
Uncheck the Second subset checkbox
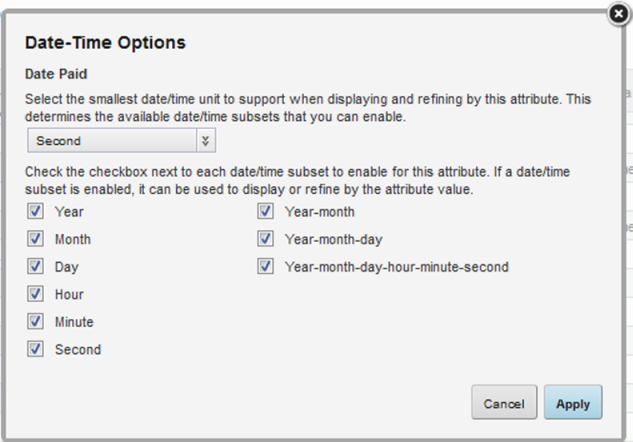[35, 349]
